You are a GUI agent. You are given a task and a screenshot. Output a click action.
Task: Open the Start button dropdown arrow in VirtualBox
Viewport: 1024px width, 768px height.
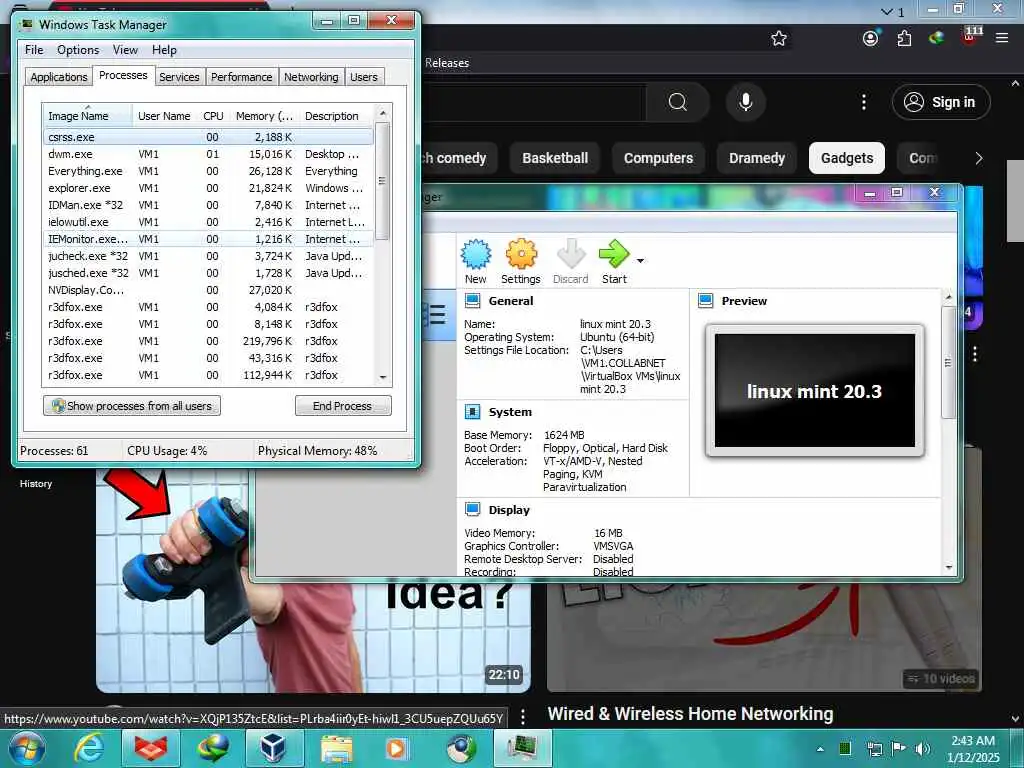[640, 261]
